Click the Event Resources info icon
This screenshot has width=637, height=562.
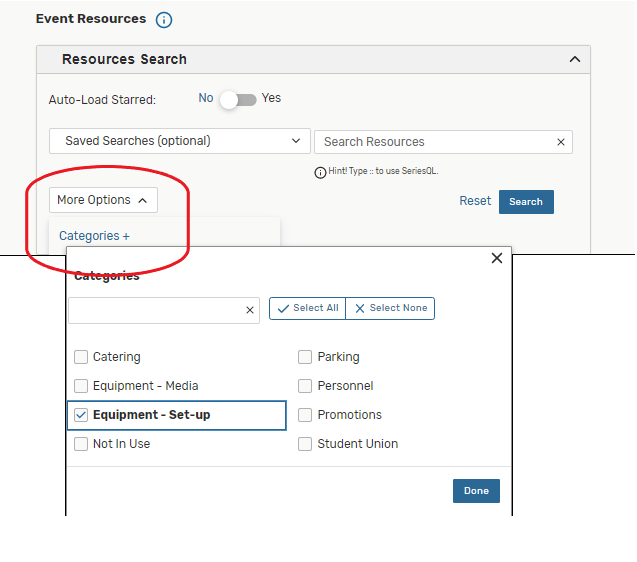(x=164, y=20)
